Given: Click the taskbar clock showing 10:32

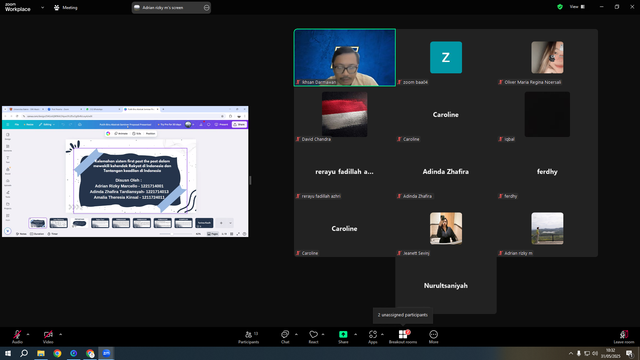Looking at the screenshot, I should [610, 353].
